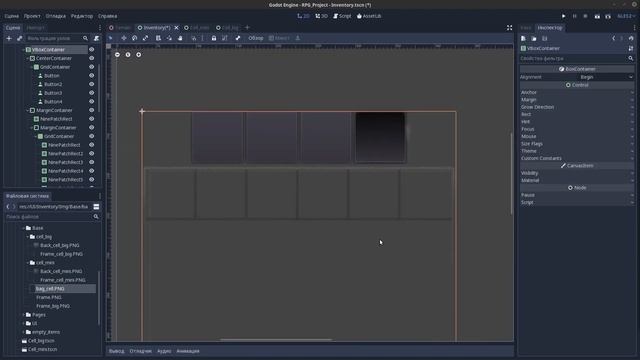This screenshot has height=360, width=640.
Task: Select the Pan mode hand tool
Action: click(x=180, y=38)
